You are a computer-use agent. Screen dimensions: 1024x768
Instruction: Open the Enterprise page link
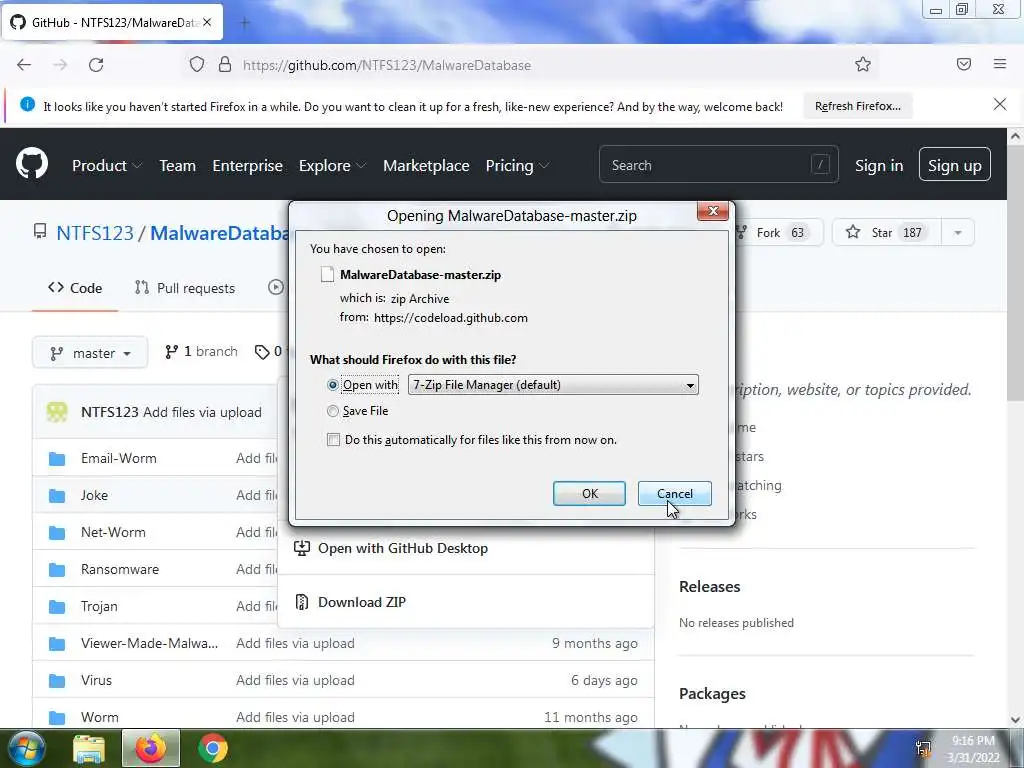[248, 165]
